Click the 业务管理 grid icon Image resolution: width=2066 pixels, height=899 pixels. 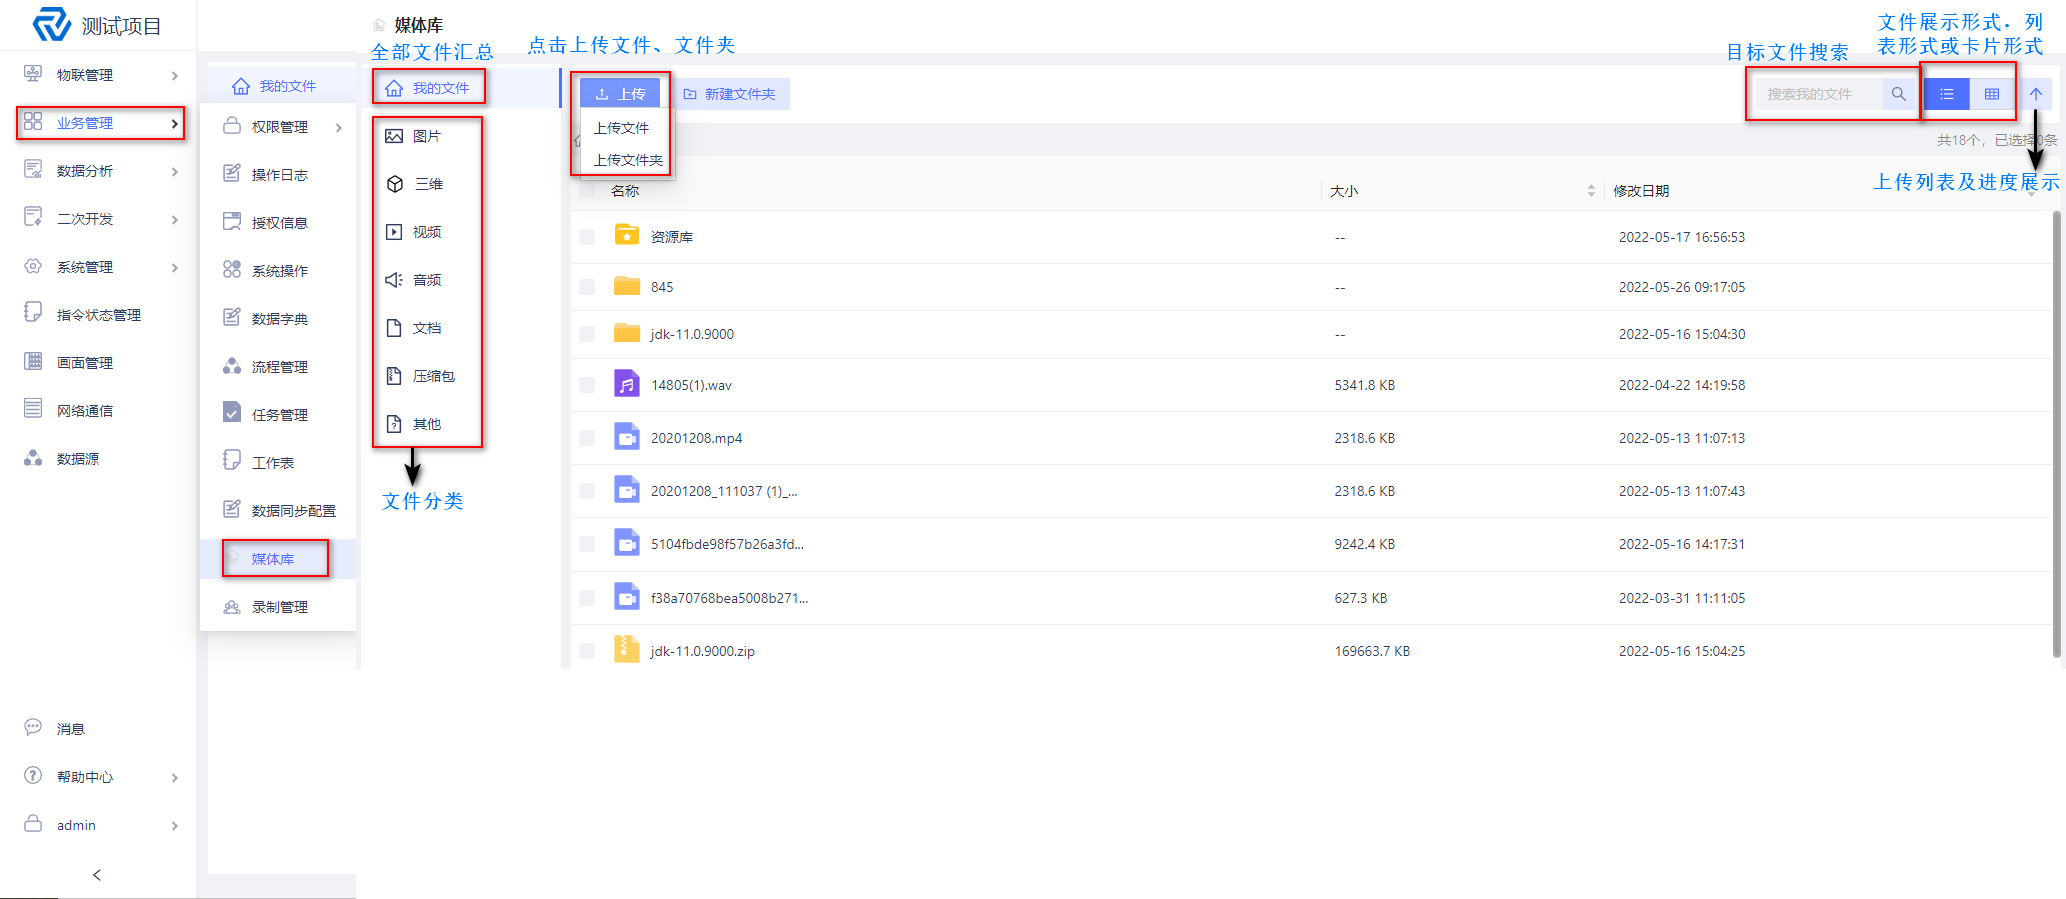pos(33,122)
